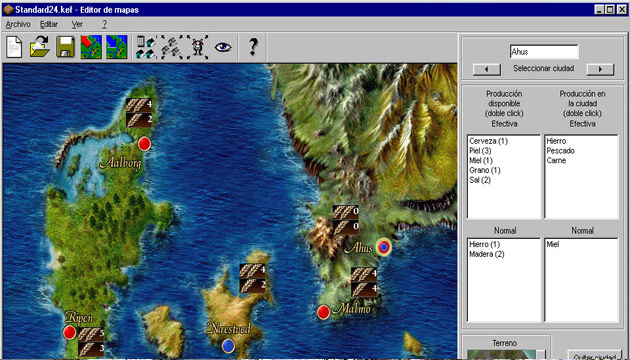Image resolution: width=630 pixels, height=360 pixels.
Task: Maximize the Editor de mapas window
Action: [x=610, y=10]
